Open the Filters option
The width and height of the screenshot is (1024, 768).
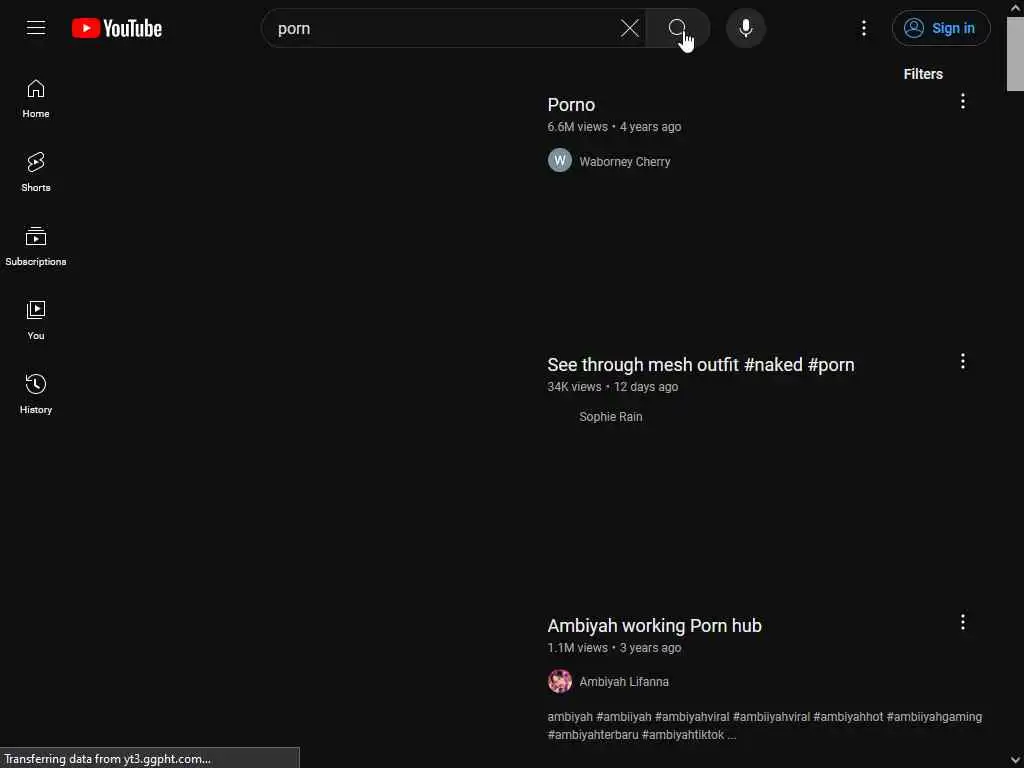click(923, 74)
